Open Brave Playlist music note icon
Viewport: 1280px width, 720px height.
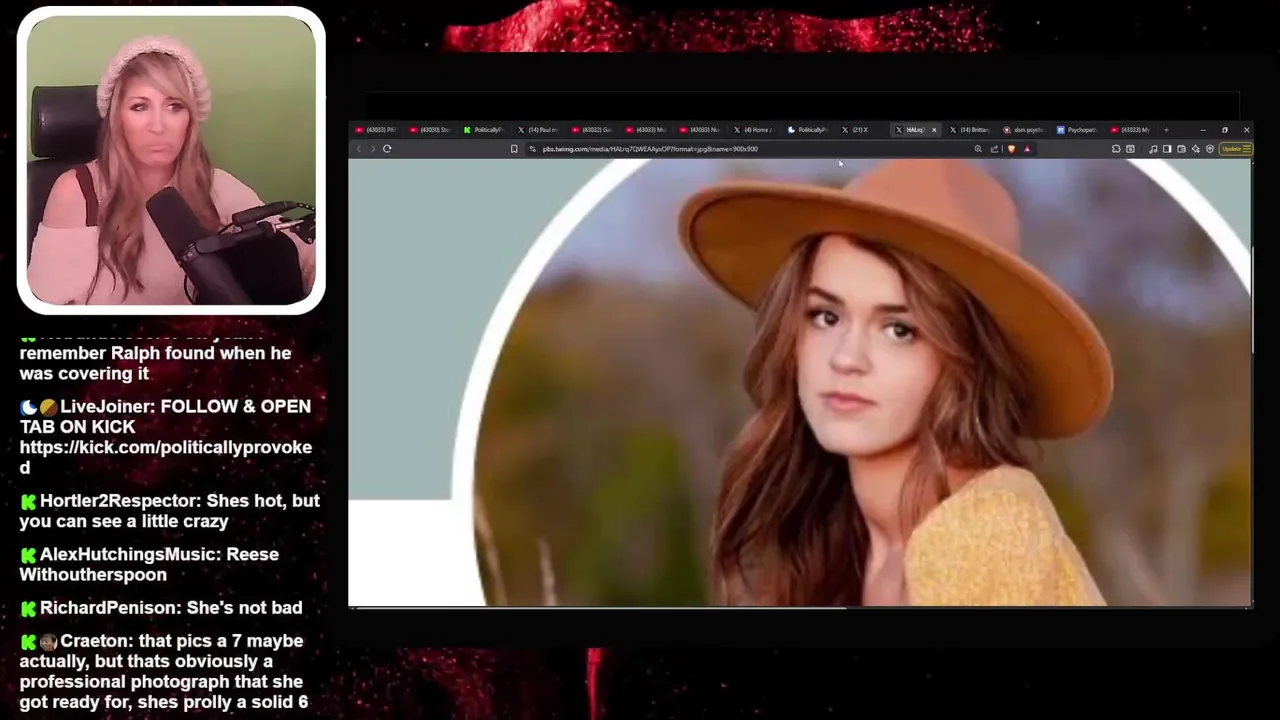click(1153, 149)
